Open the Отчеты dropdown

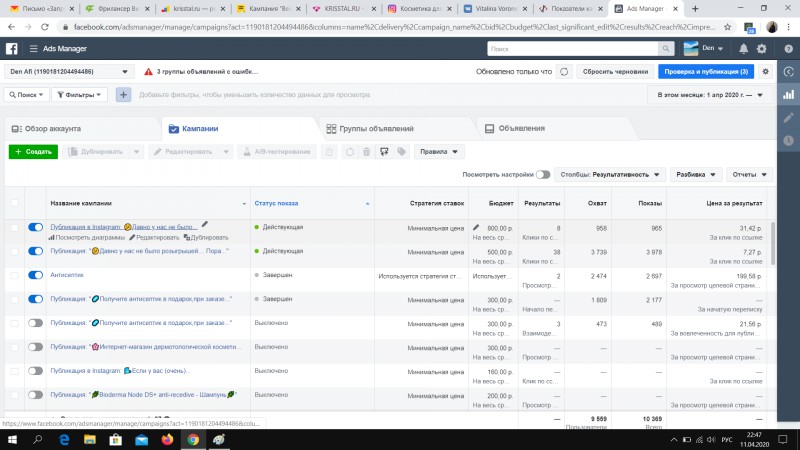[749, 174]
